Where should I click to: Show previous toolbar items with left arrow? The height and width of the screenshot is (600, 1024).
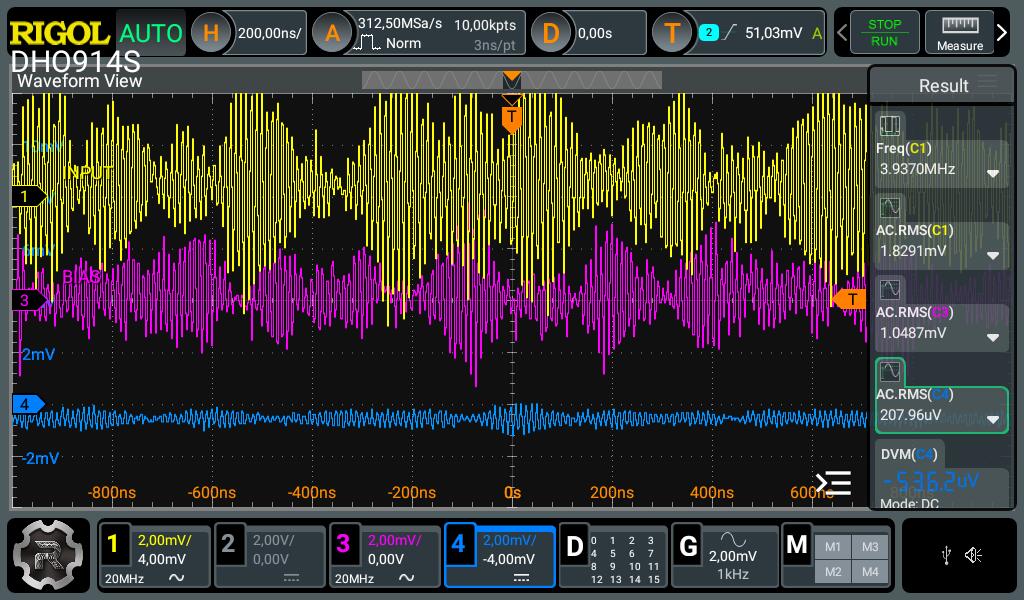coord(842,33)
